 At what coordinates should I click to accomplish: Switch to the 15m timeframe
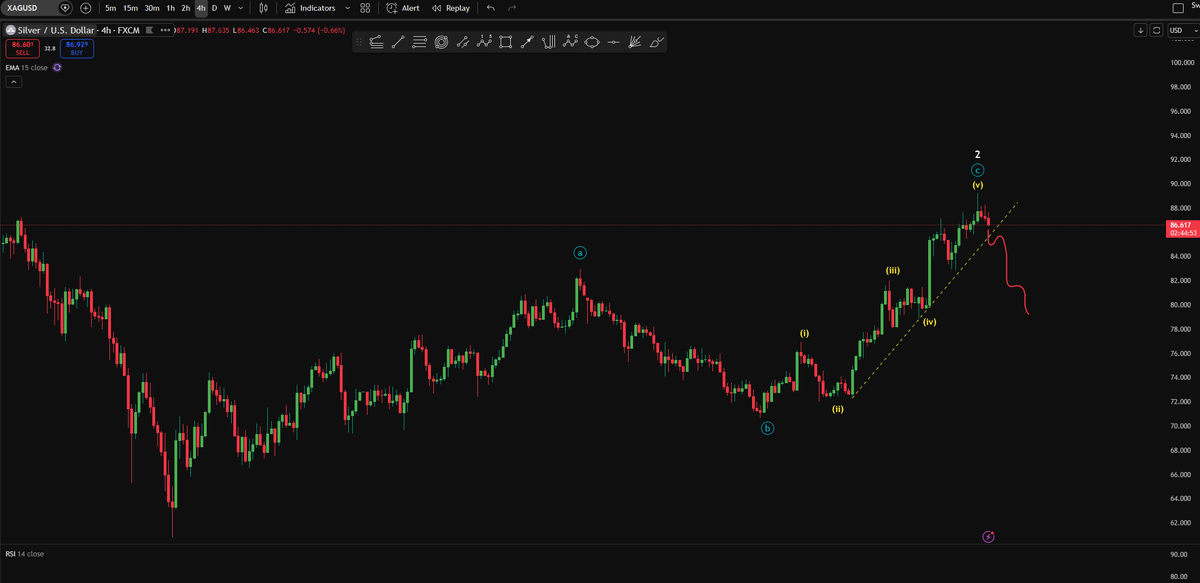[x=130, y=8]
